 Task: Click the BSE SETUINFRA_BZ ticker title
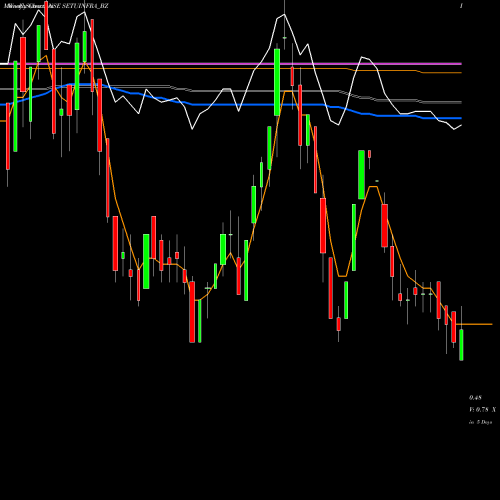pos(78,6)
